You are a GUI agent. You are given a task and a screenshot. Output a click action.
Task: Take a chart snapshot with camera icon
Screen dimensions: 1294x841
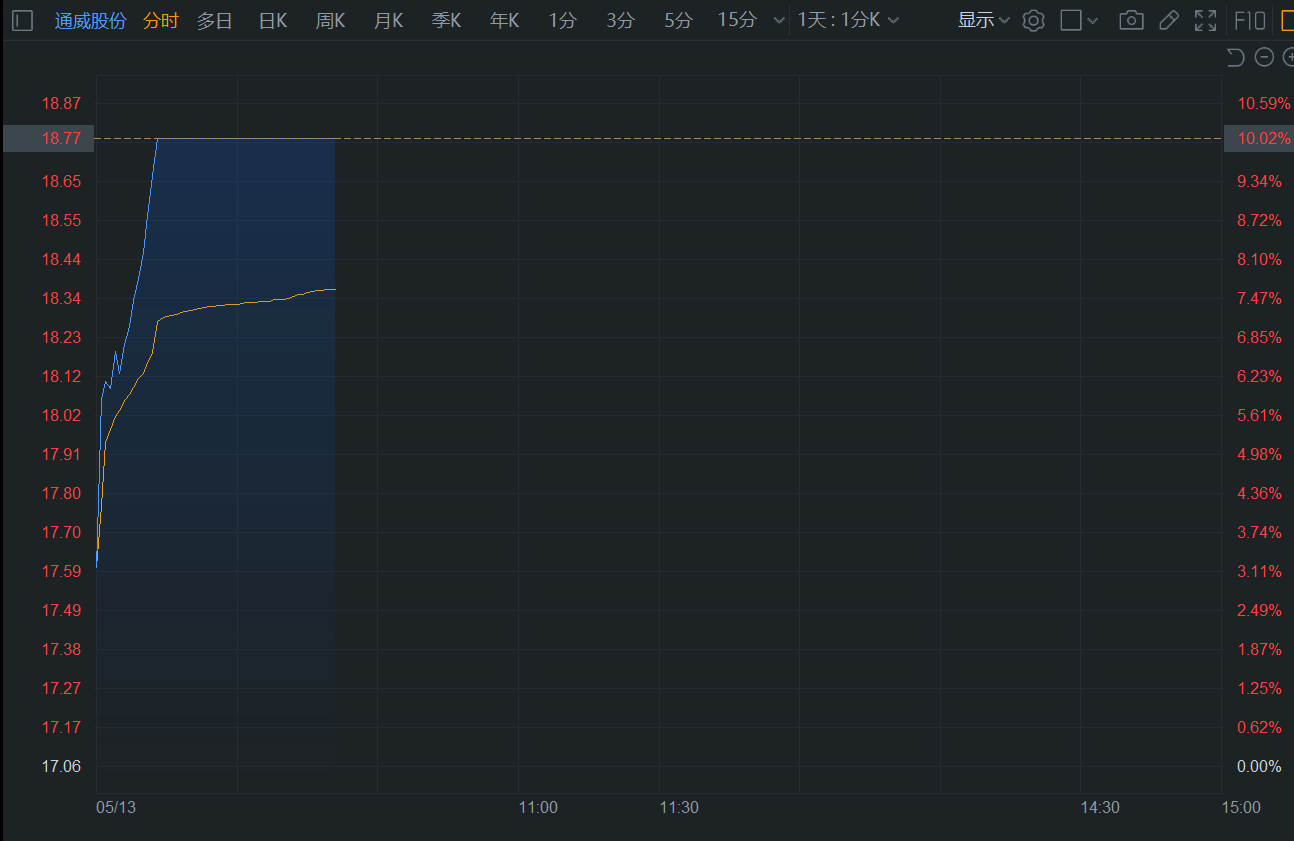click(1131, 20)
